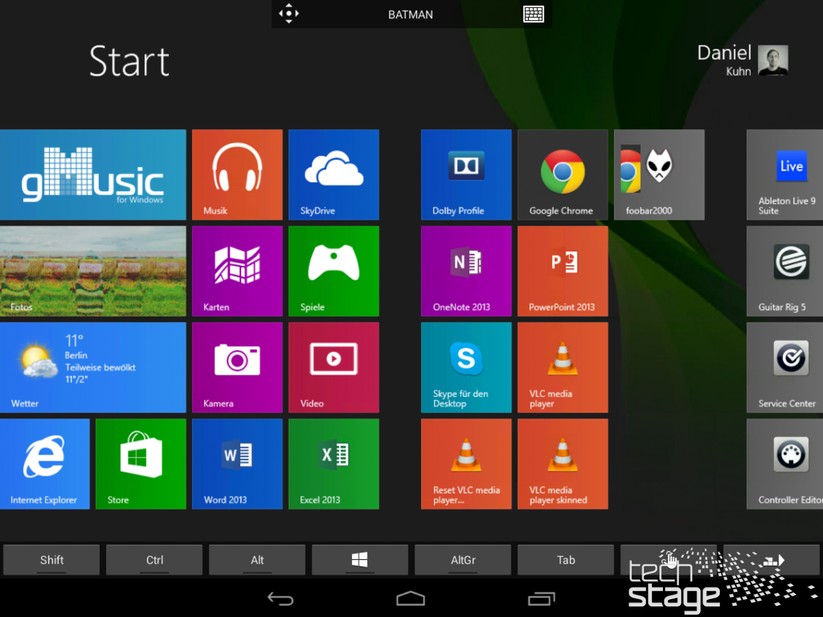Tap the Android recent apps button
This screenshot has height=617, width=823.
541,598
